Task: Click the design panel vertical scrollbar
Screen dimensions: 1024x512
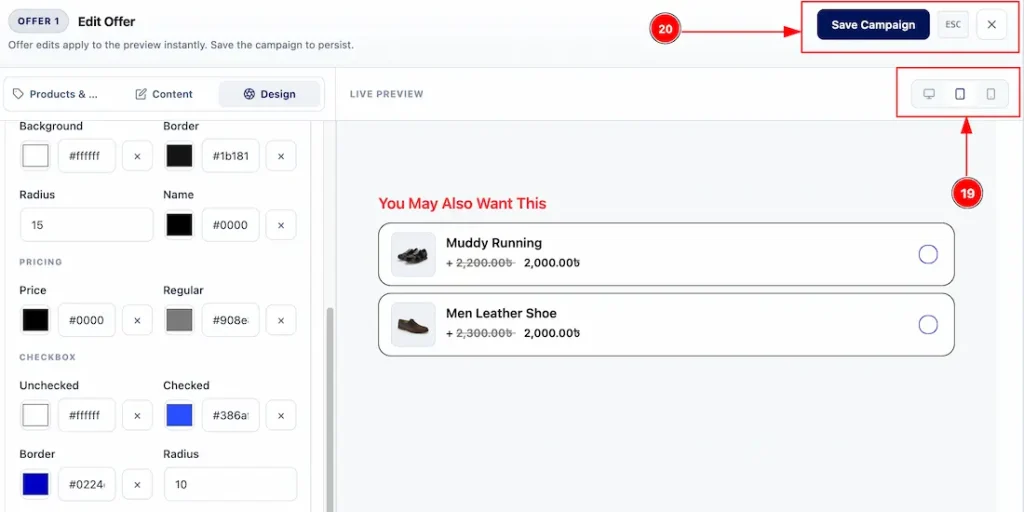Action: (x=330, y=409)
